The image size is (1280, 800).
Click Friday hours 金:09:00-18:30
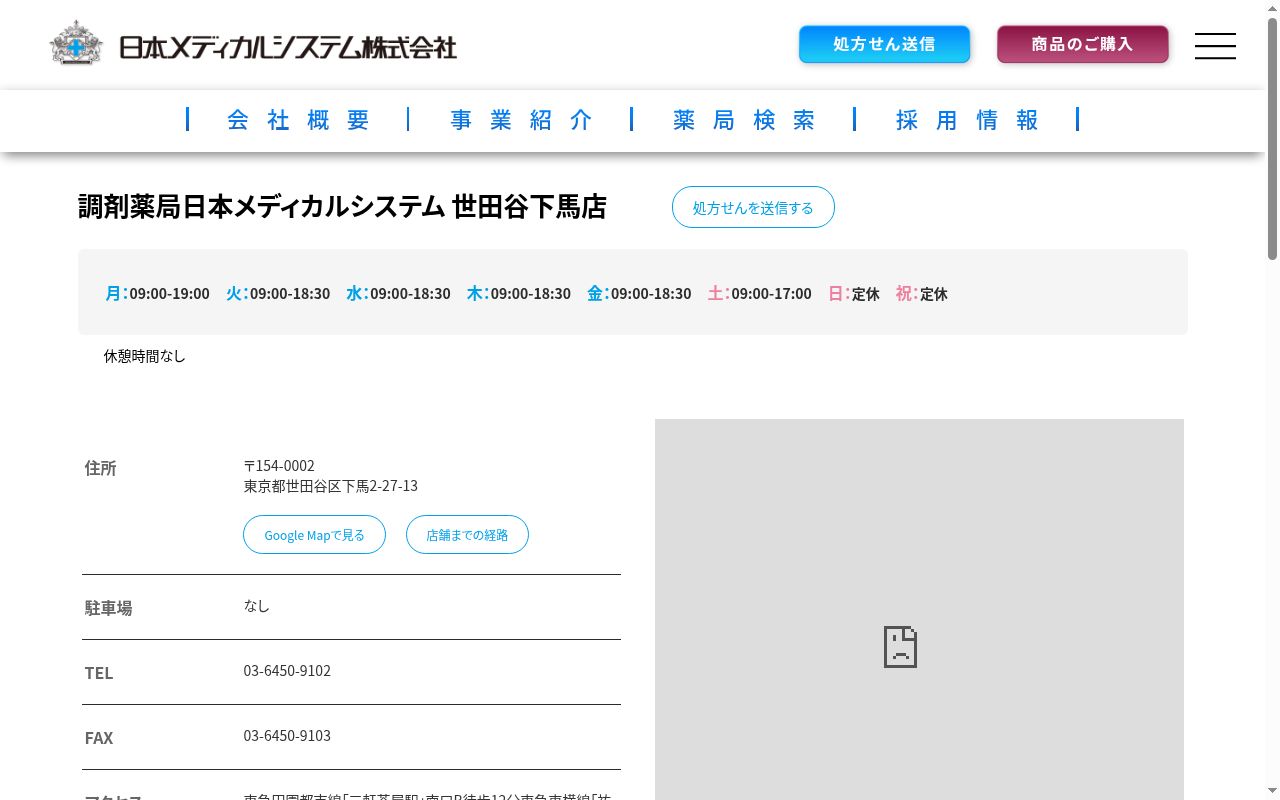click(639, 293)
